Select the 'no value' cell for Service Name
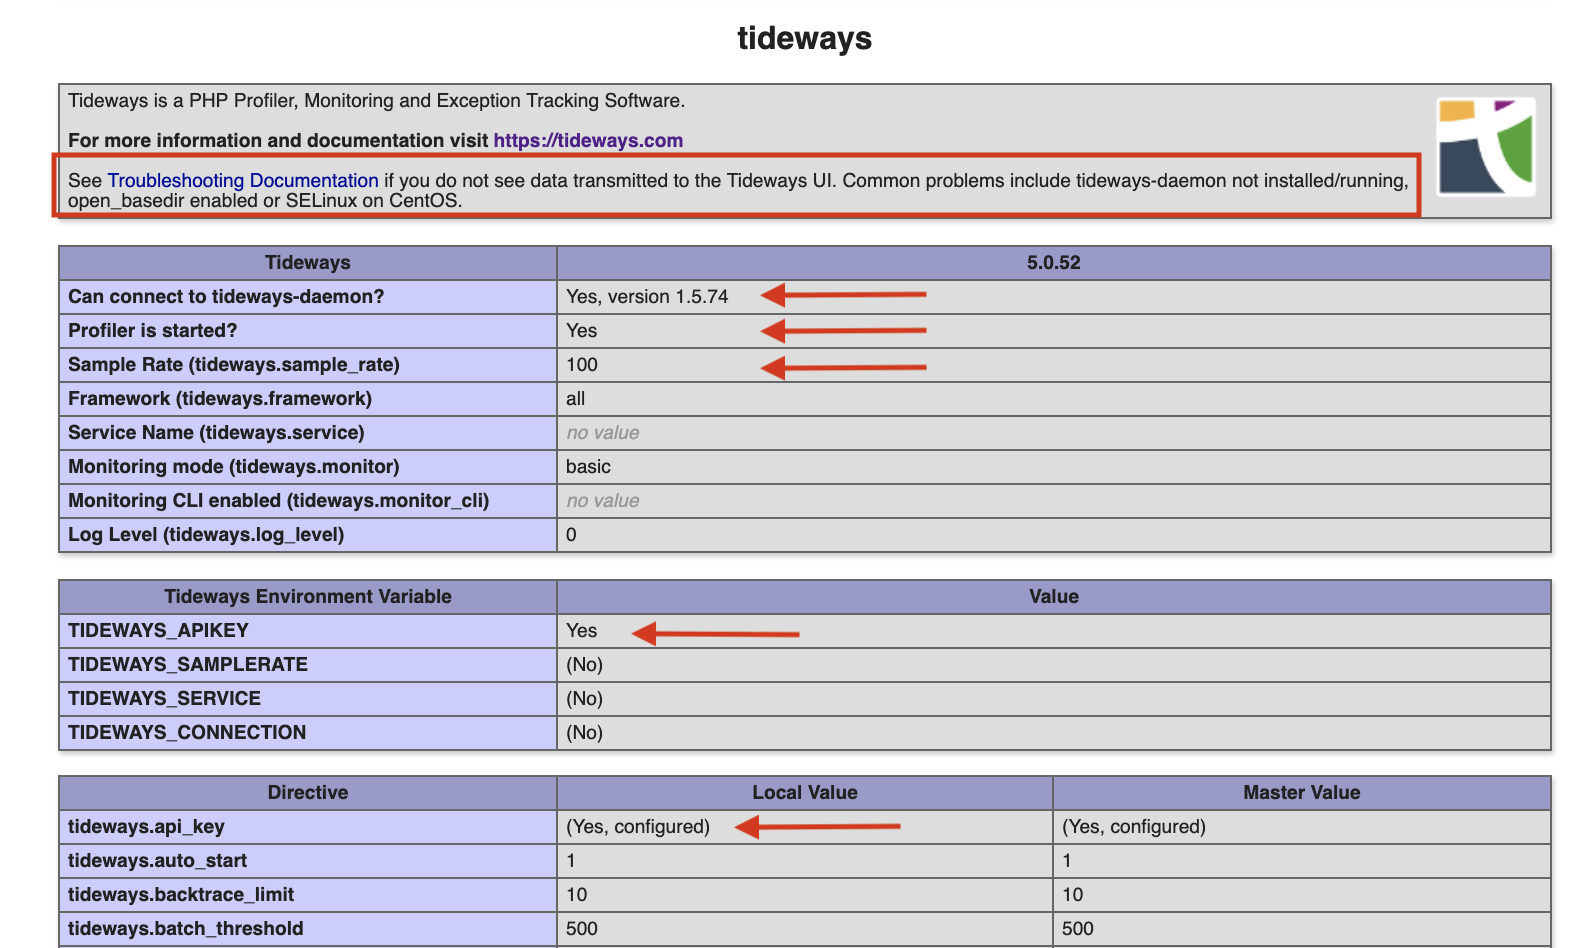This screenshot has height=948, width=1582. point(603,433)
